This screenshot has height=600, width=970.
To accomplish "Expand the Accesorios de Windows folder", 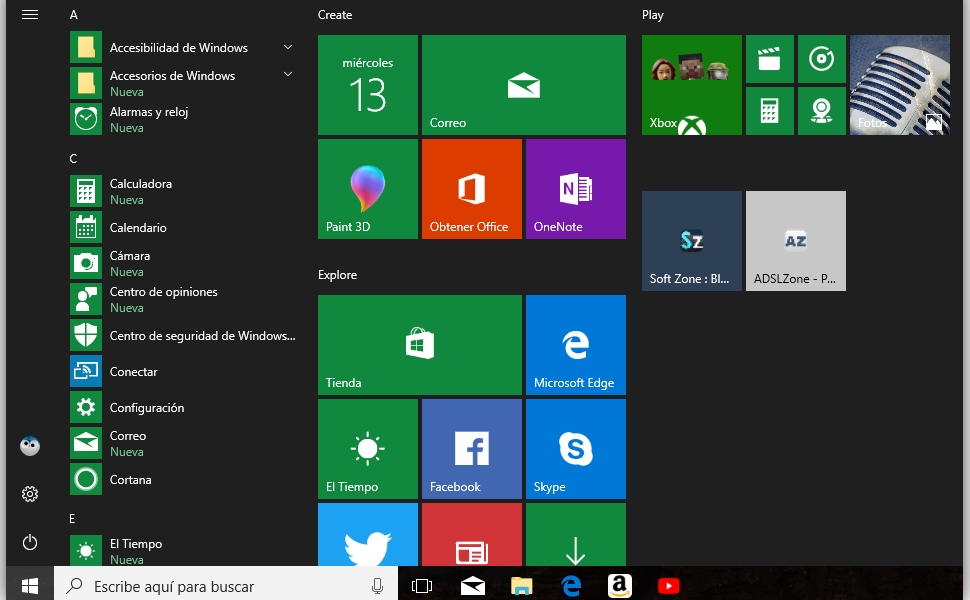I will [x=288, y=75].
